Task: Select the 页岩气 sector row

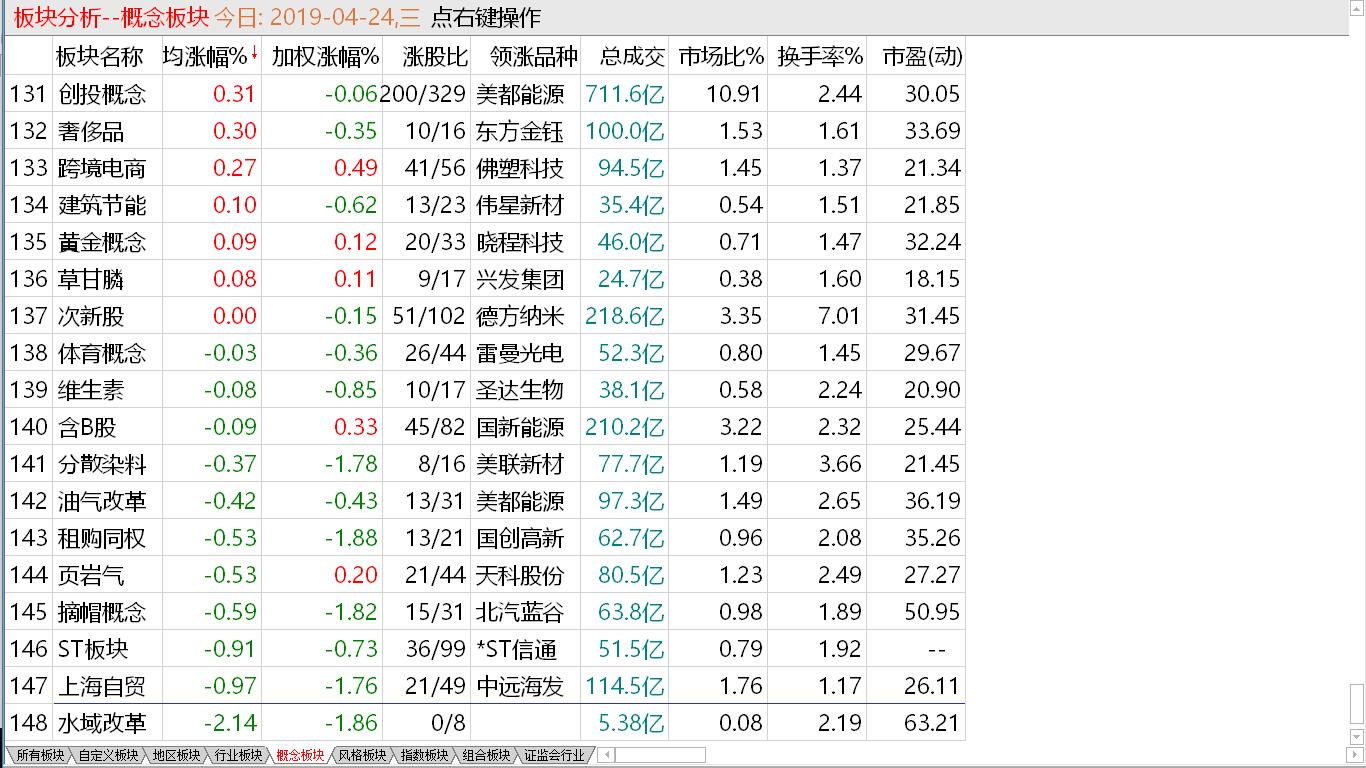Action: coord(486,575)
